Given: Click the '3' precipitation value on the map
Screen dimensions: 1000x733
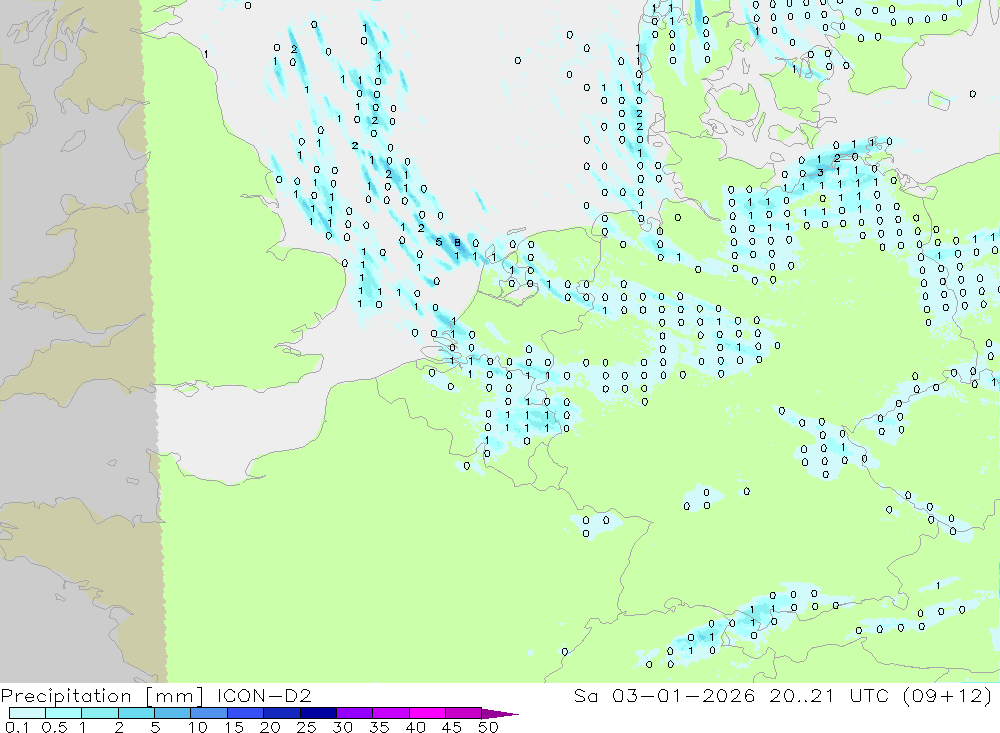Looking at the screenshot, I should (x=821, y=172).
